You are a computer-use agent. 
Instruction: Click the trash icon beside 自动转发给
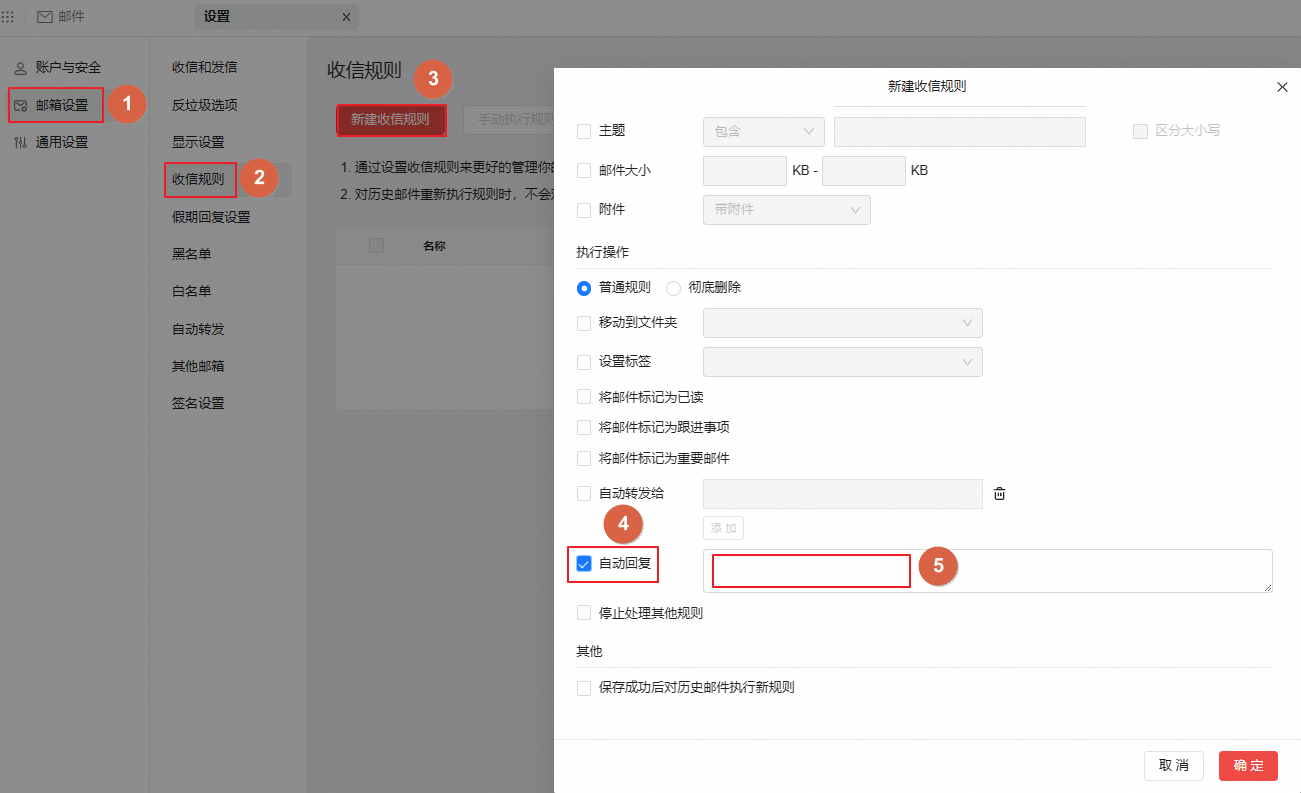(999, 493)
